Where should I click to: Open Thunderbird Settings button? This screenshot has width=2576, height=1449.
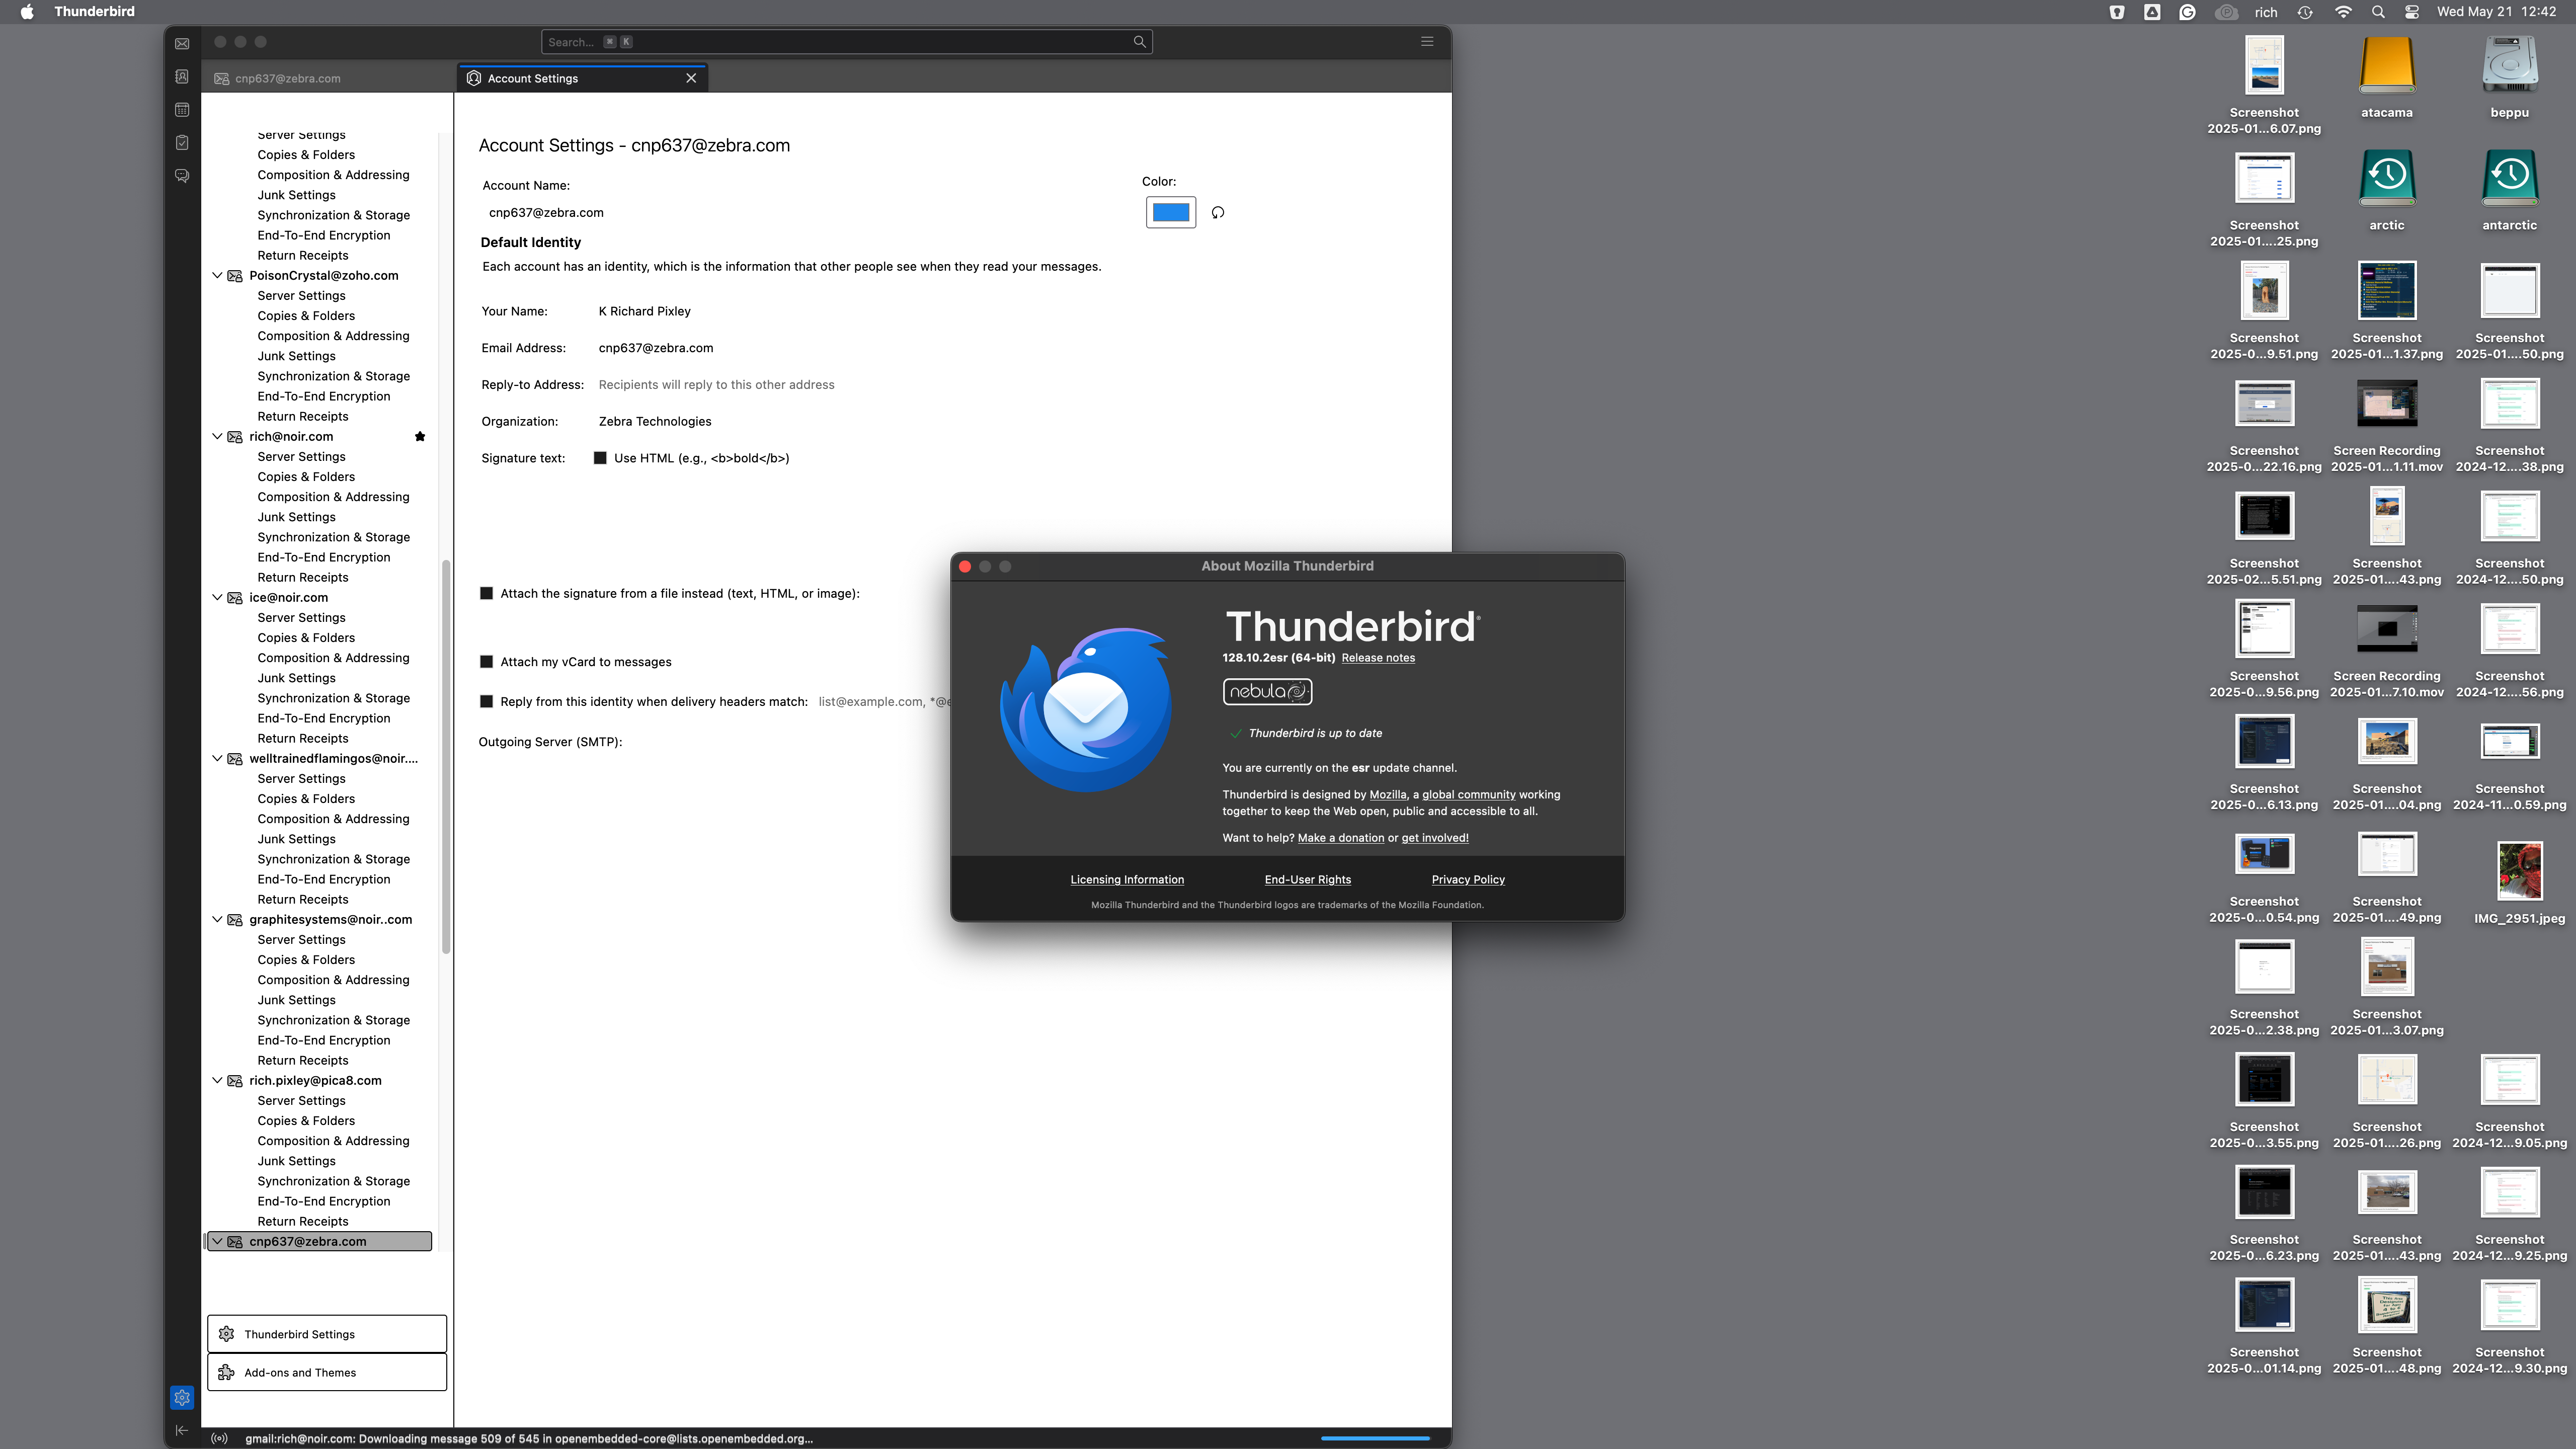(327, 1333)
